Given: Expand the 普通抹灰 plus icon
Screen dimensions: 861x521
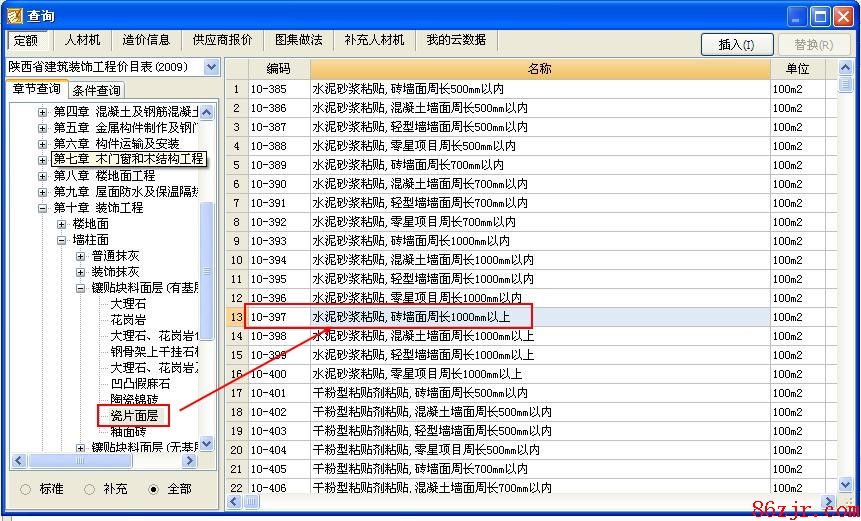Looking at the screenshot, I should [x=81, y=256].
